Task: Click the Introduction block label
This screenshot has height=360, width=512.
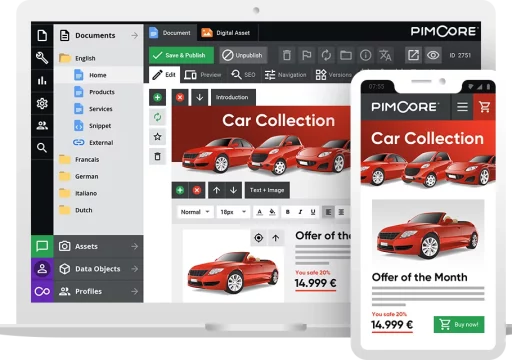Action: point(233,97)
